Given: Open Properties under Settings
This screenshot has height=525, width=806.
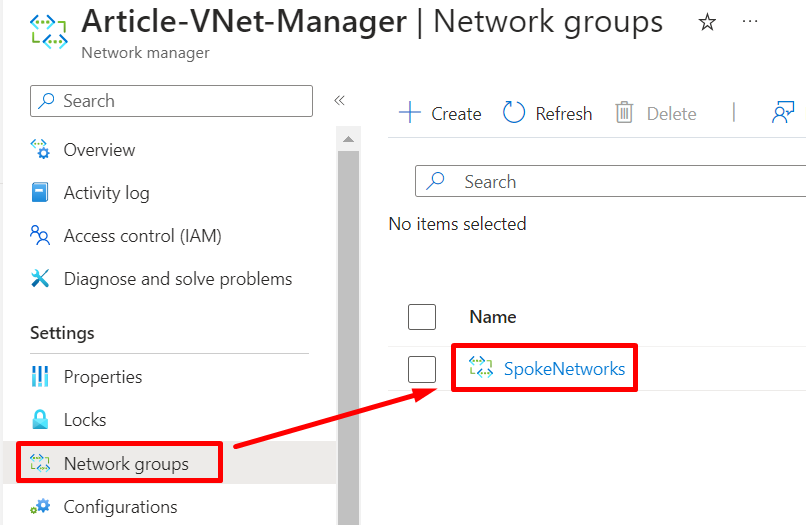Looking at the screenshot, I should pos(103,377).
